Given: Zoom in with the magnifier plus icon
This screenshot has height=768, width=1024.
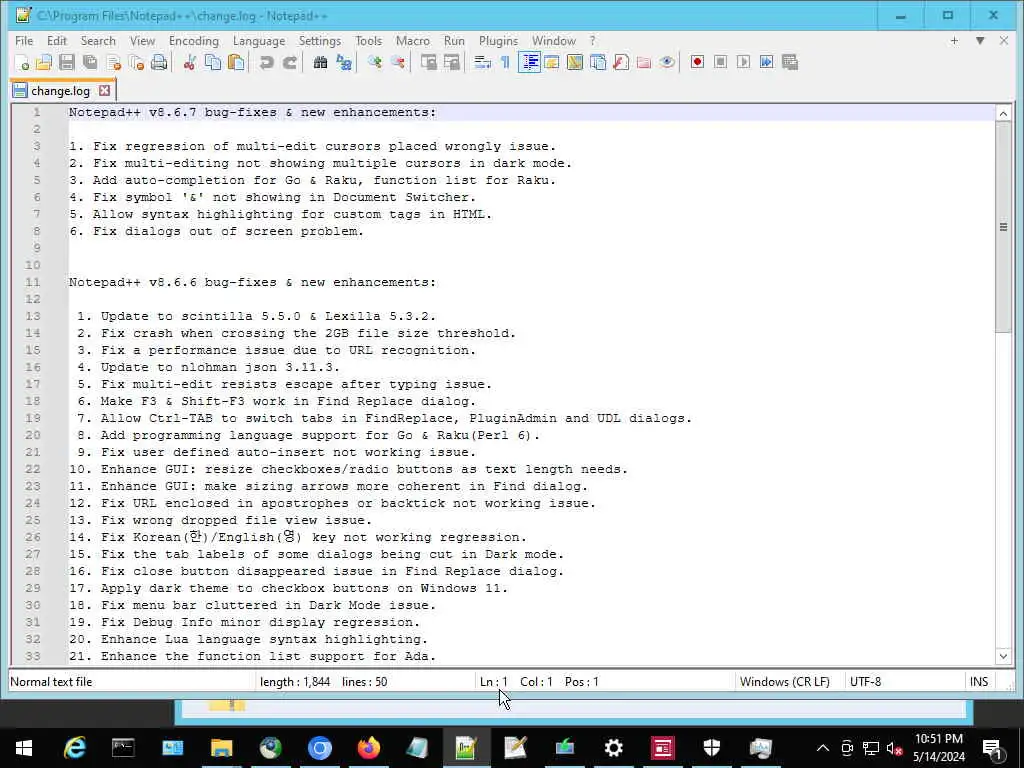Looking at the screenshot, I should pyautogui.click(x=375, y=63).
